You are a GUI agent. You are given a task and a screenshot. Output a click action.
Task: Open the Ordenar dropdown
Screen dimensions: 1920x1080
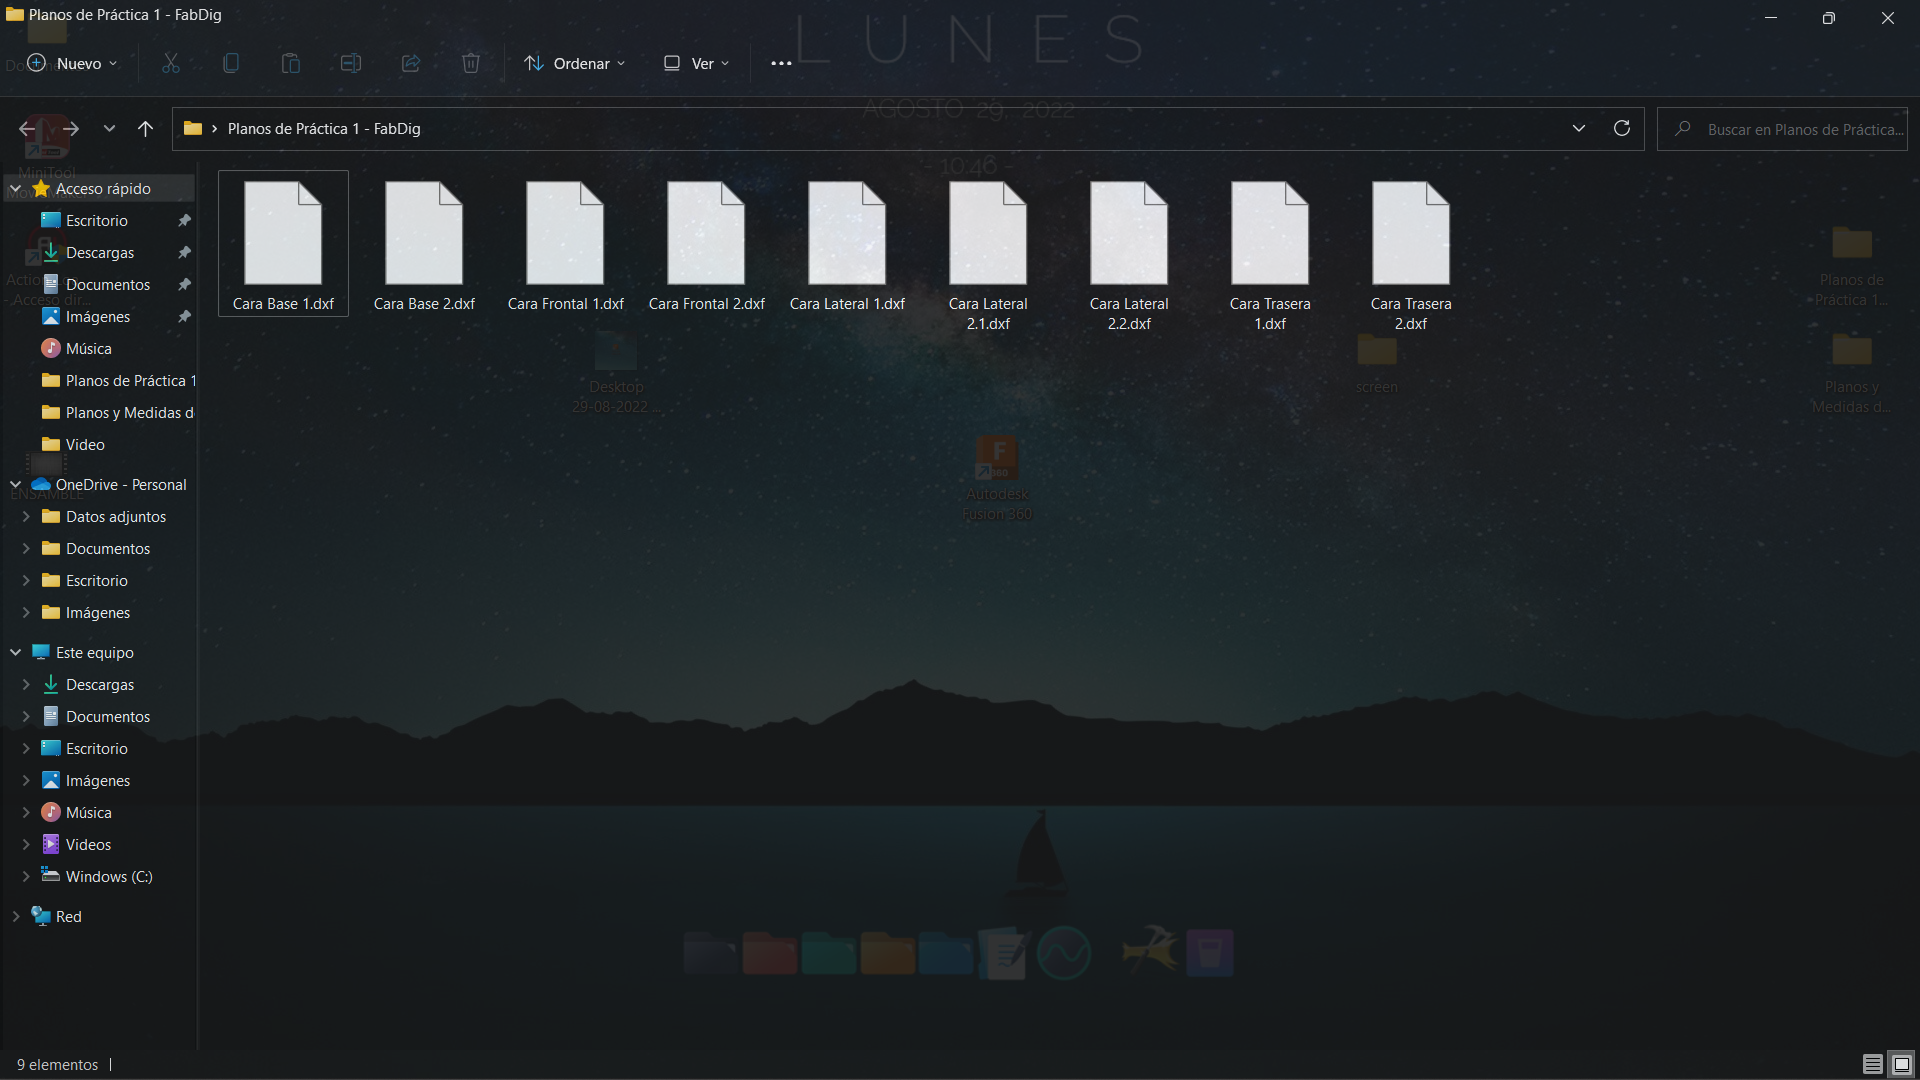click(x=575, y=63)
